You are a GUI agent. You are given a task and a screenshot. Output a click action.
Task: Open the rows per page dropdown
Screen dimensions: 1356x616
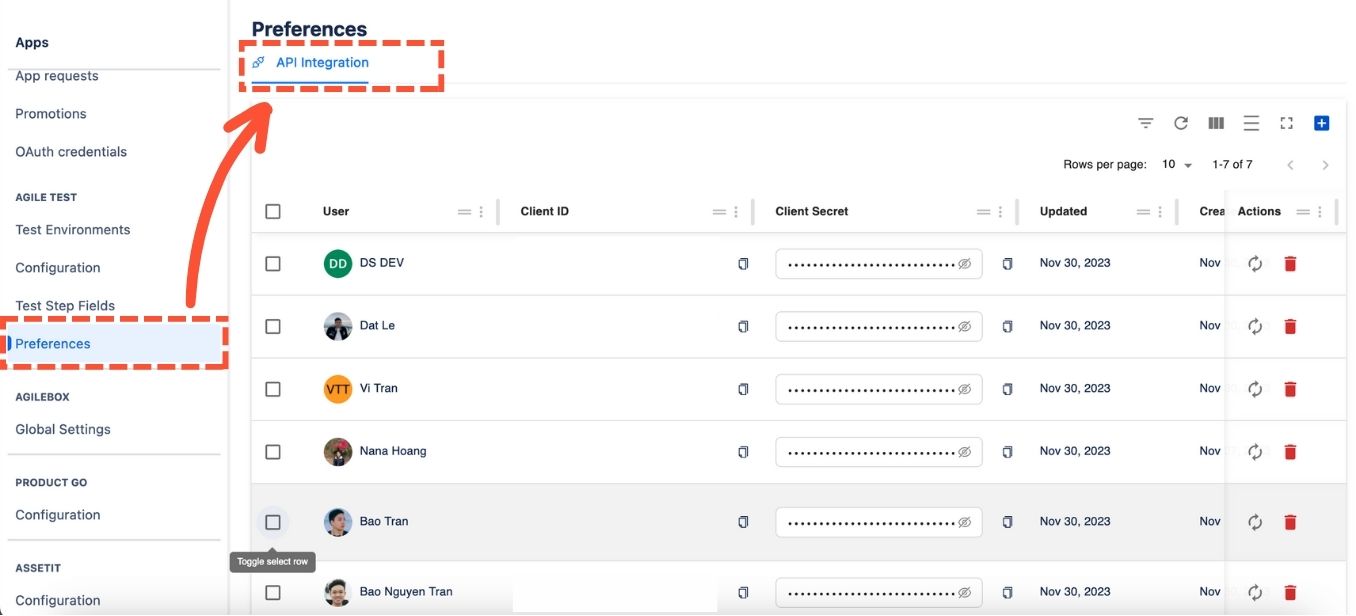click(1177, 165)
